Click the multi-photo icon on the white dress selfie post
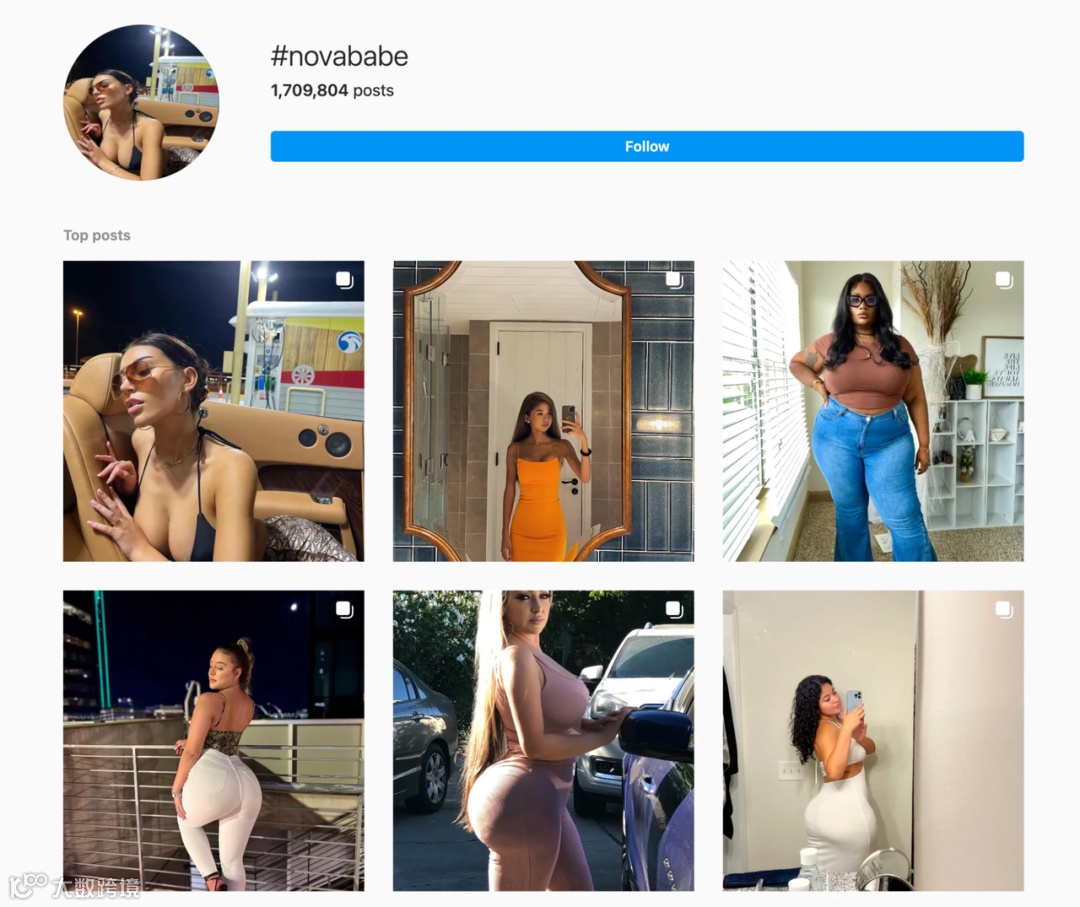Viewport: 1080px width, 907px height. click(x=1004, y=609)
